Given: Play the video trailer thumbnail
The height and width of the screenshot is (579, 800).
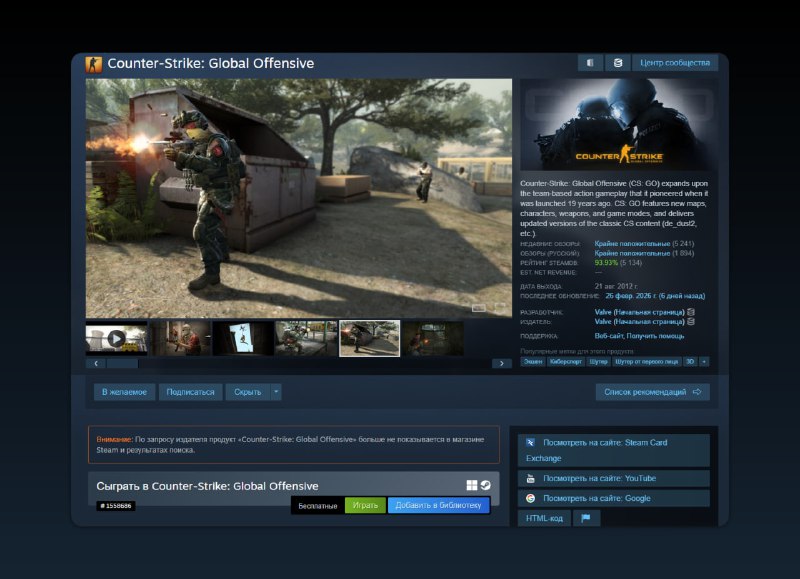Looking at the screenshot, I should [x=116, y=338].
